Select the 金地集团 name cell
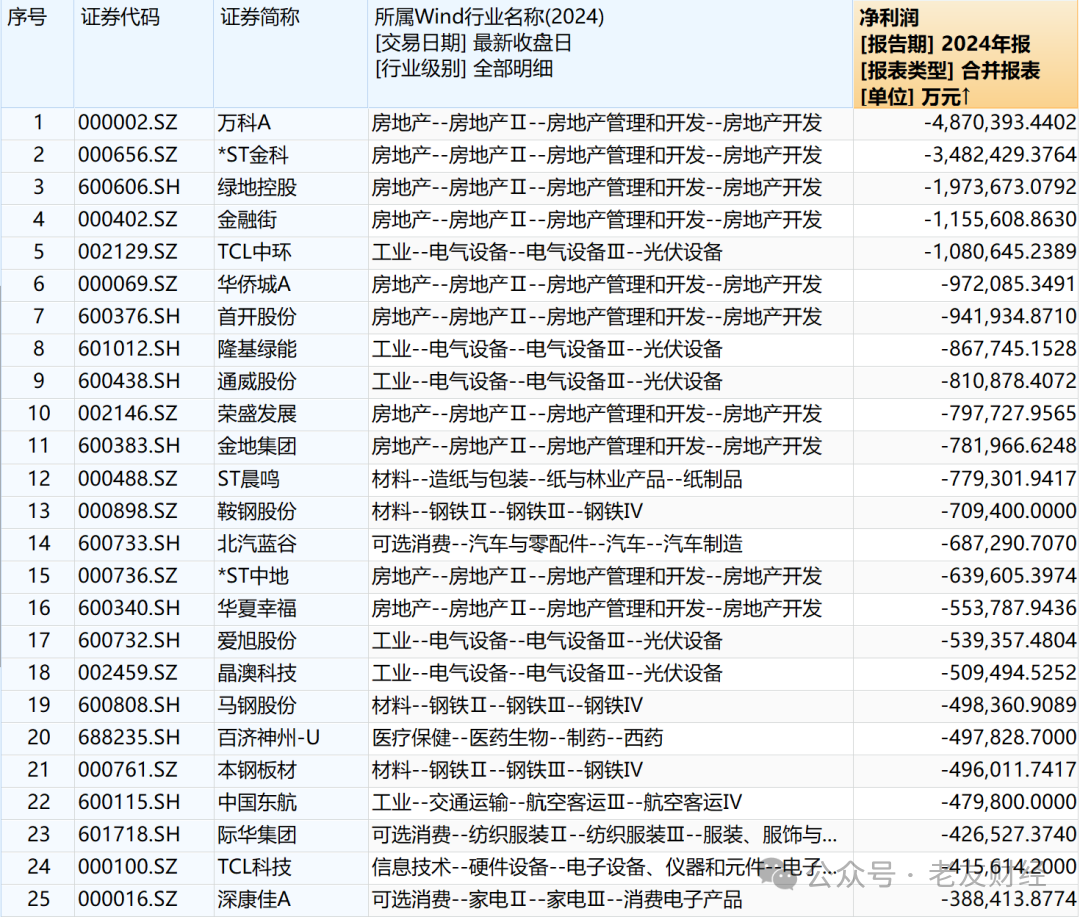1080x917 pixels. pos(291,447)
